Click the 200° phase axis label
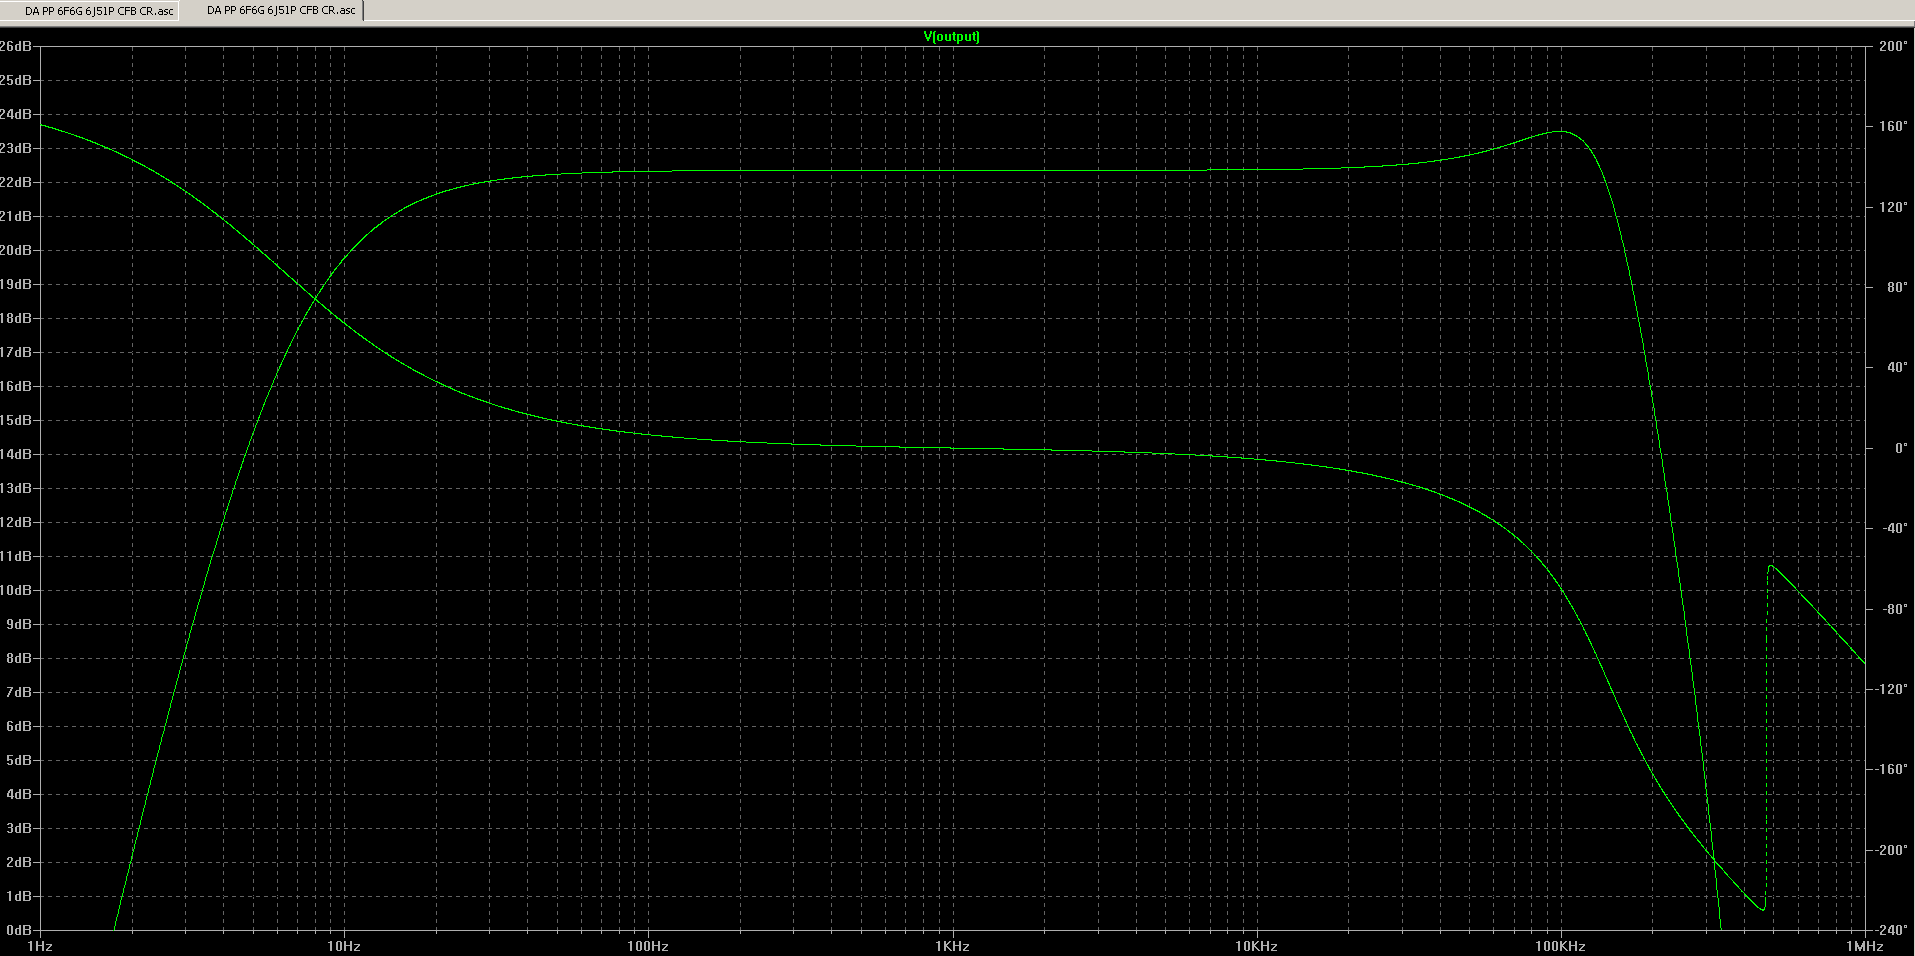Screen dimensions: 1915x956 pyautogui.click(x=1893, y=46)
